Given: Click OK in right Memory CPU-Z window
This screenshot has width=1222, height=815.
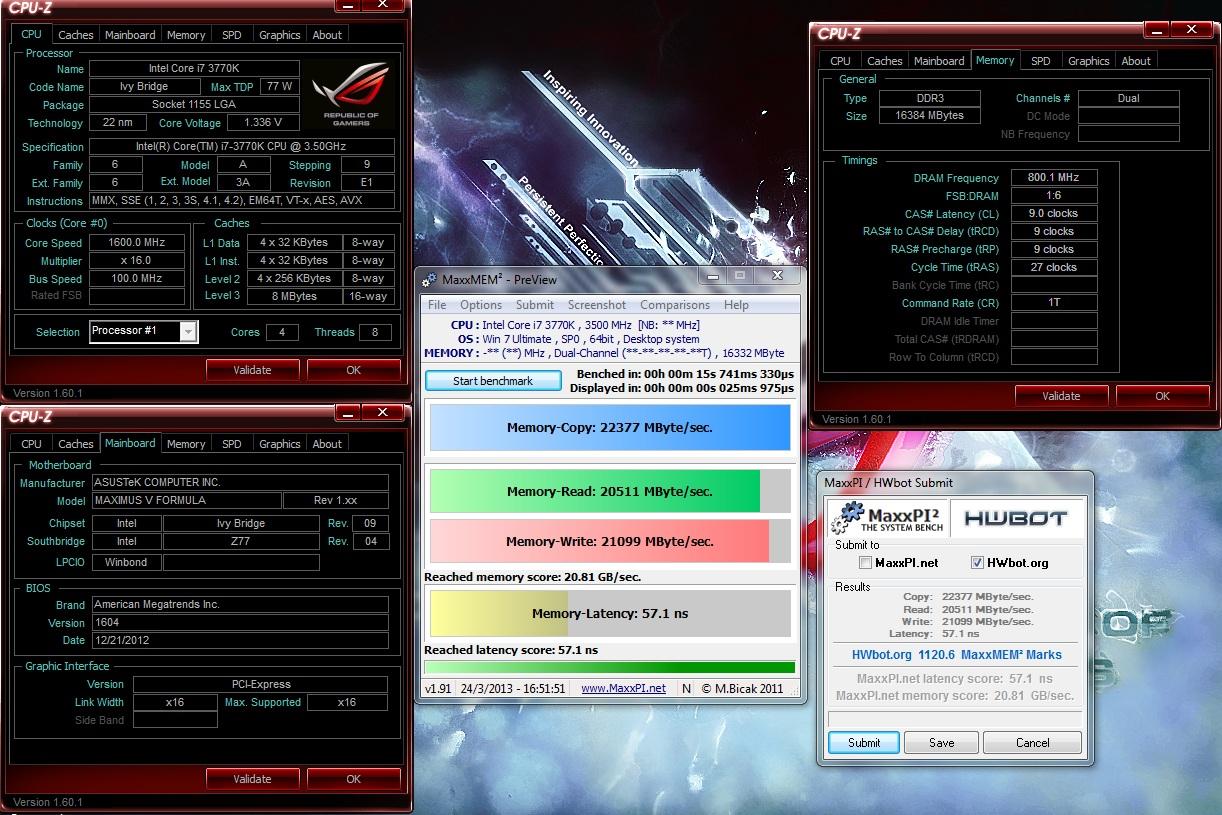Looking at the screenshot, I should [1162, 396].
